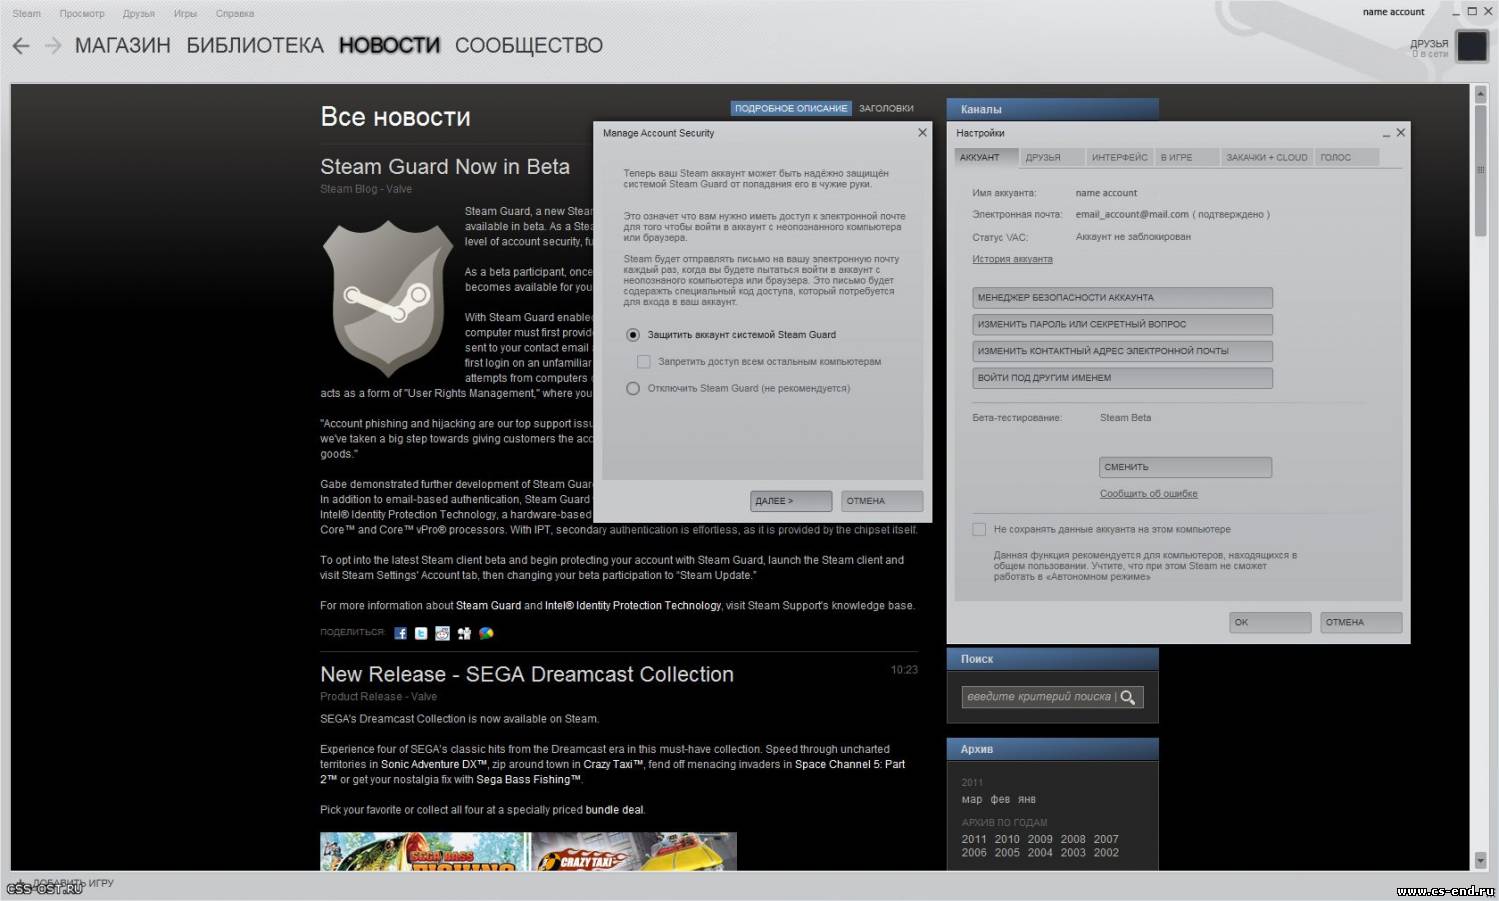This screenshot has height=901, width=1499.
Task: Confirm settings with OK button
Action: (x=1270, y=622)
